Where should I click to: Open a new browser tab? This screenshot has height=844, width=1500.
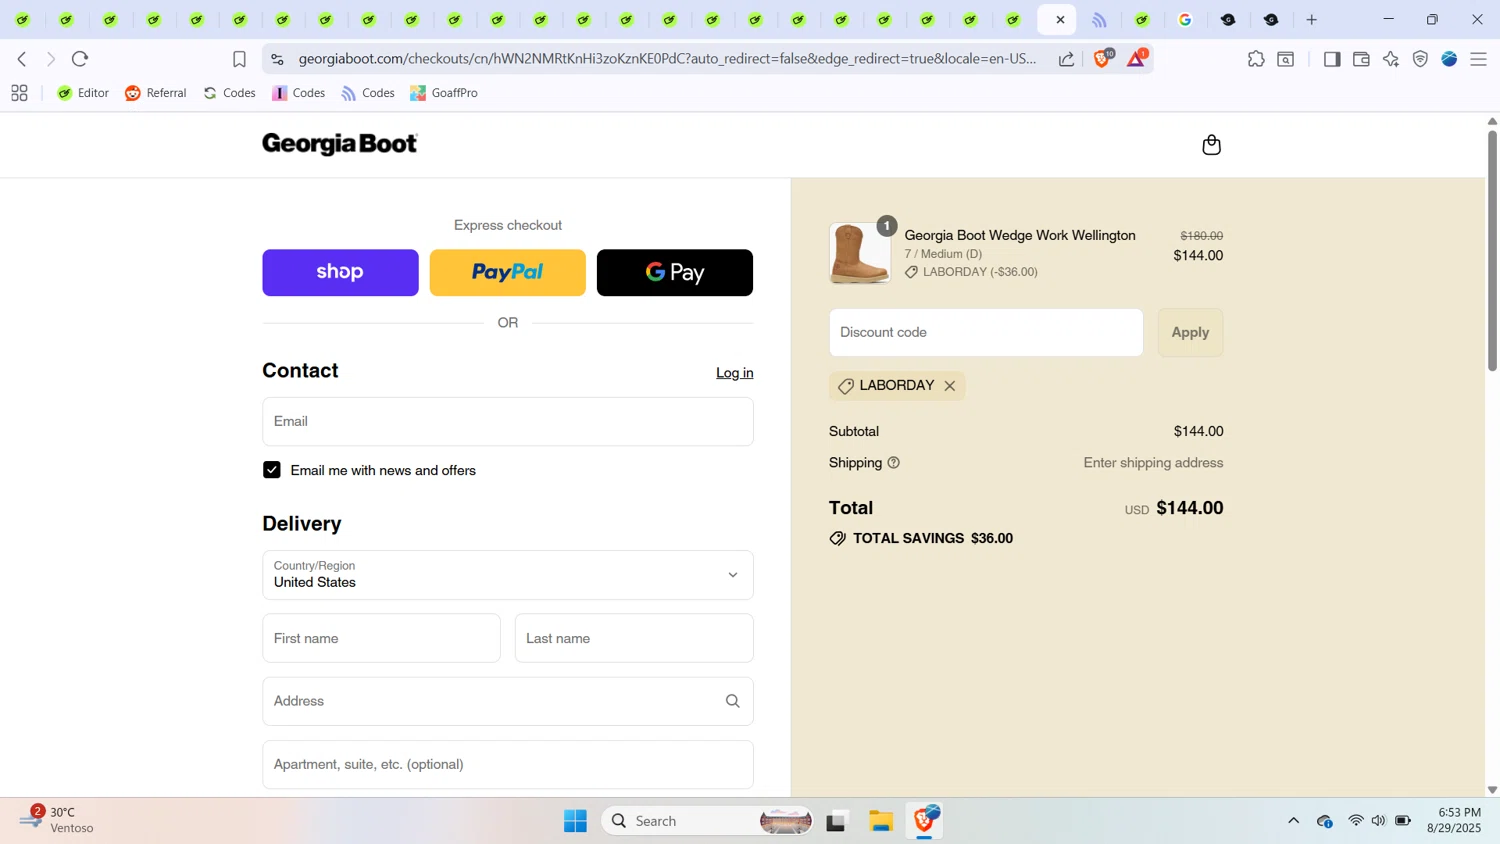click(x=1312, y=20)
